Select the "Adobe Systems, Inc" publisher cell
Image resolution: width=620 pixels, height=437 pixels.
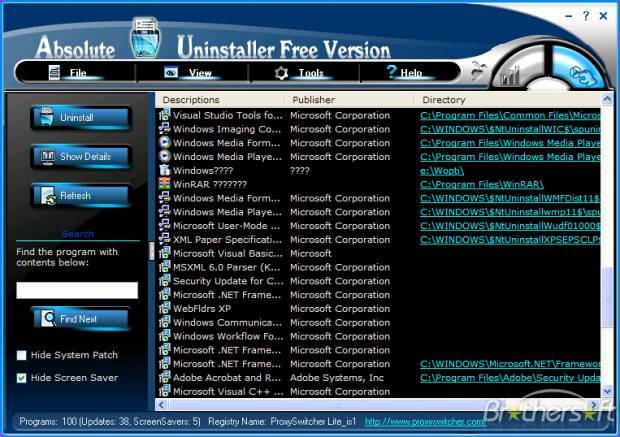tap(337, 378)
